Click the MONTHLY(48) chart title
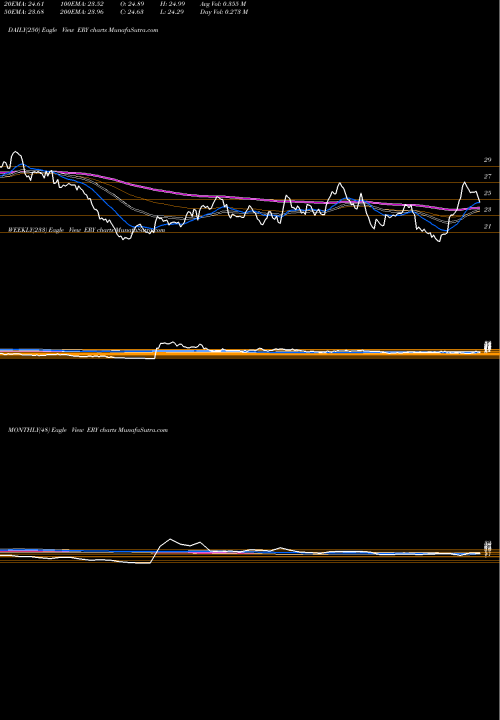The width and height of the screenshot is (500, 720). coord(88,430)
